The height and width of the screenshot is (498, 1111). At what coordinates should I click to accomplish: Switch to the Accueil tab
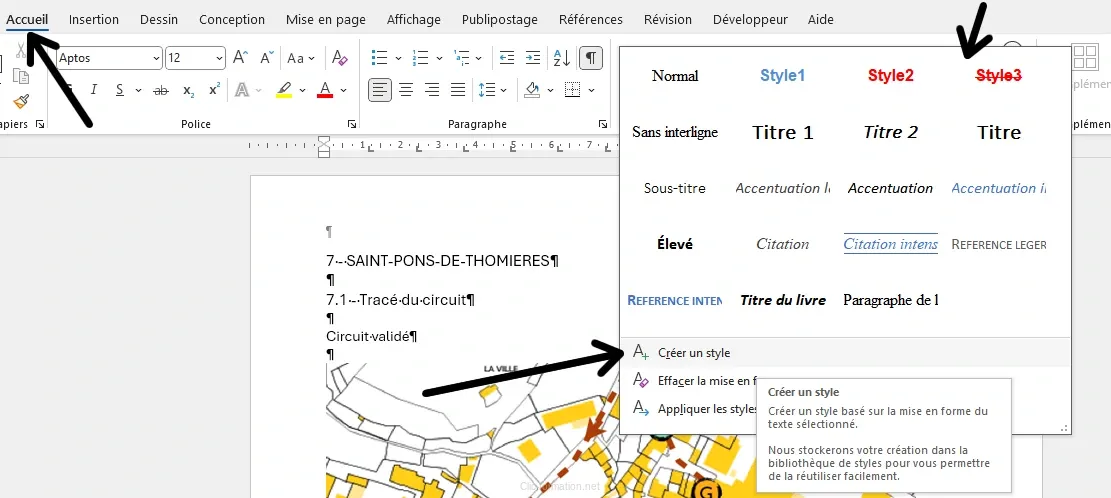tap(28, 20)
